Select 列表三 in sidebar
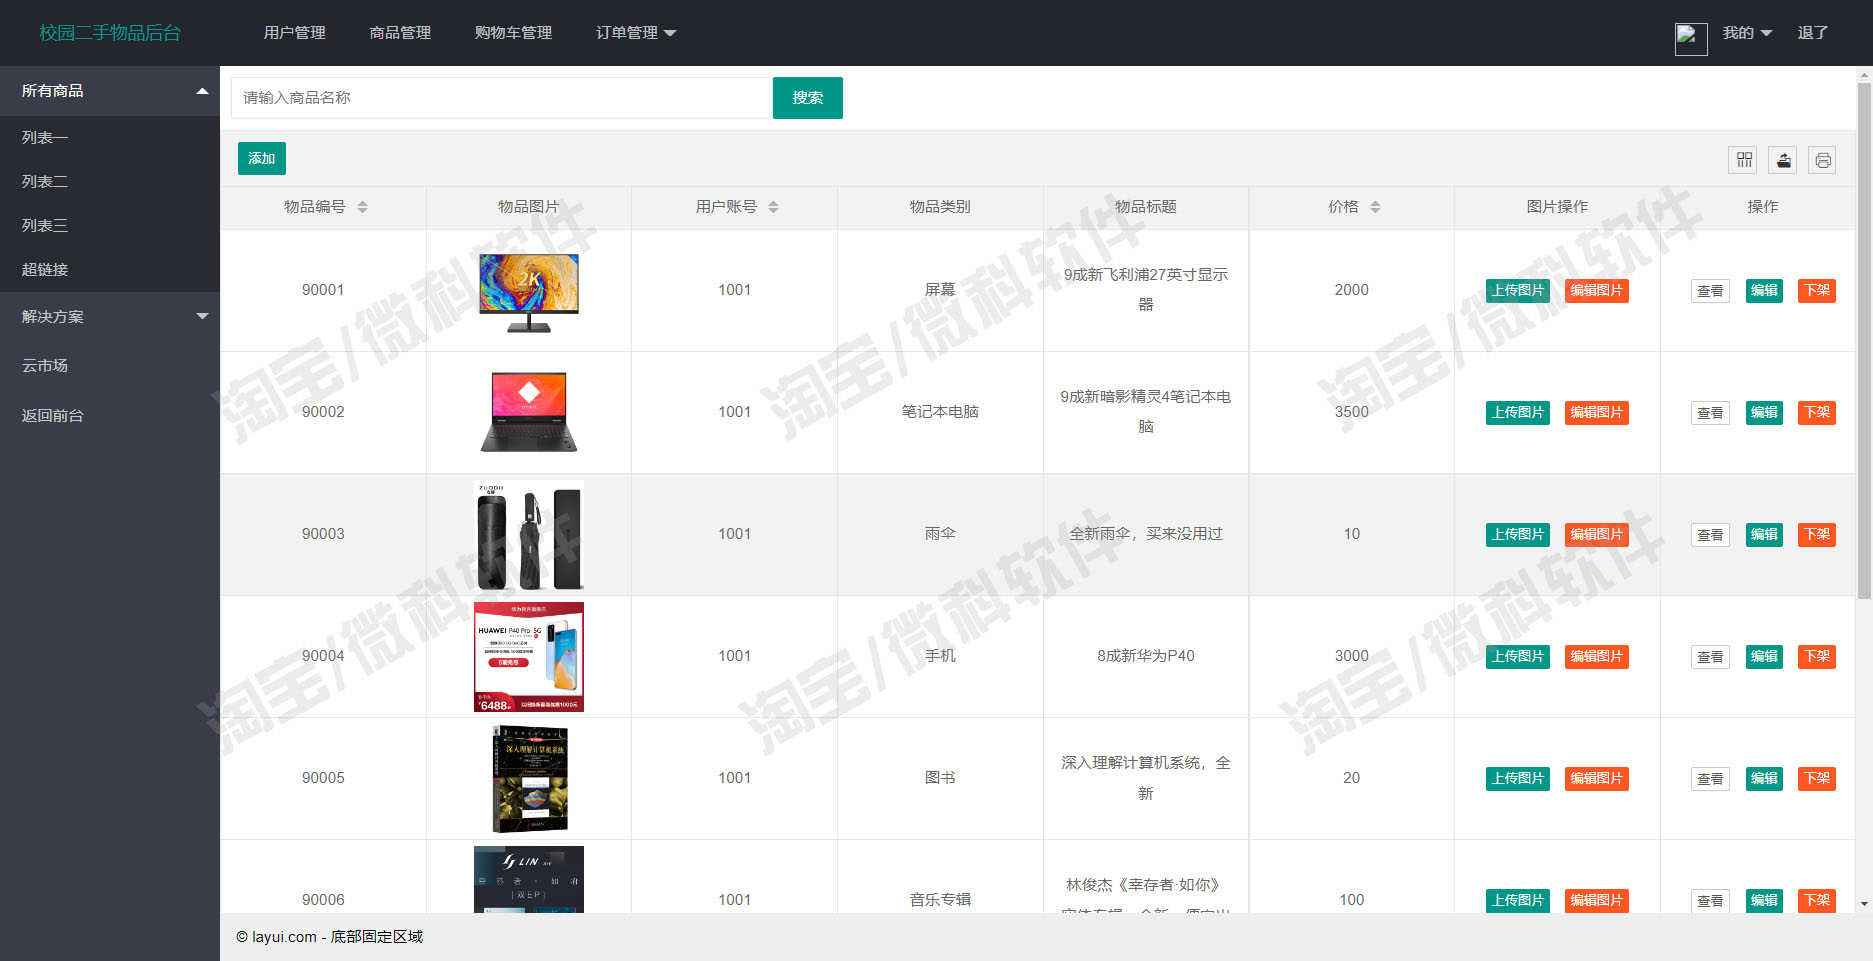 coord(110,226)
